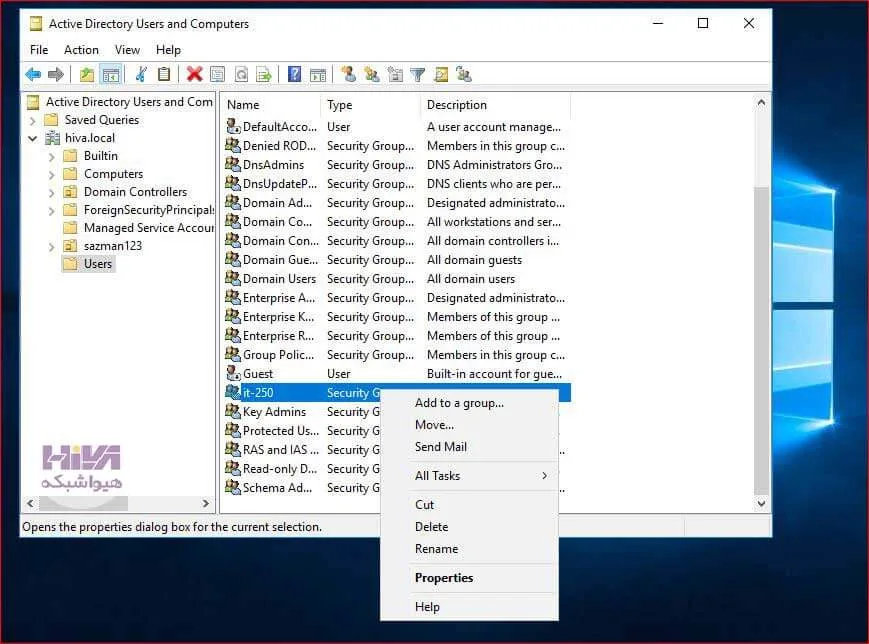The width and height of the screenshot is (869, 644).
Task: Create a new group via toolbar icon
Action: pos(372,74)
